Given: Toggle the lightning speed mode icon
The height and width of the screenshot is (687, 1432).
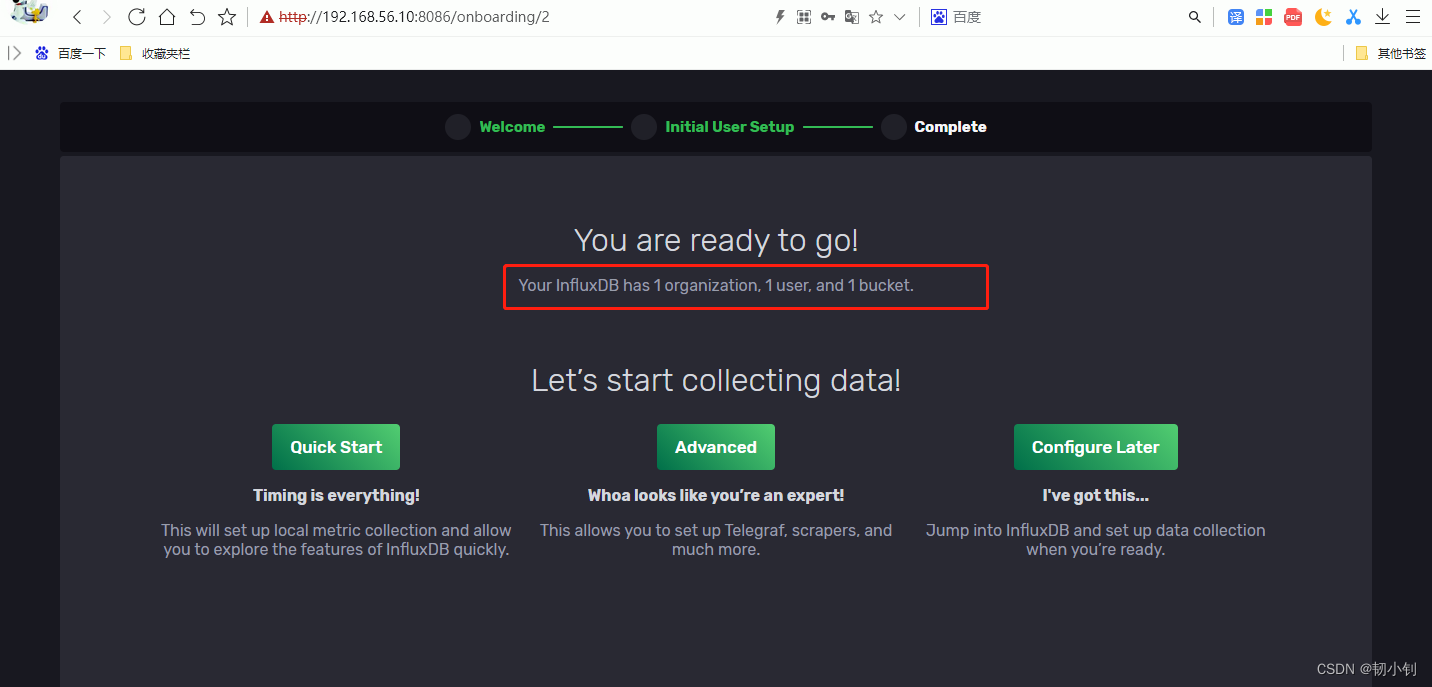Looking at the screenshot, I should tap(780, 17).
